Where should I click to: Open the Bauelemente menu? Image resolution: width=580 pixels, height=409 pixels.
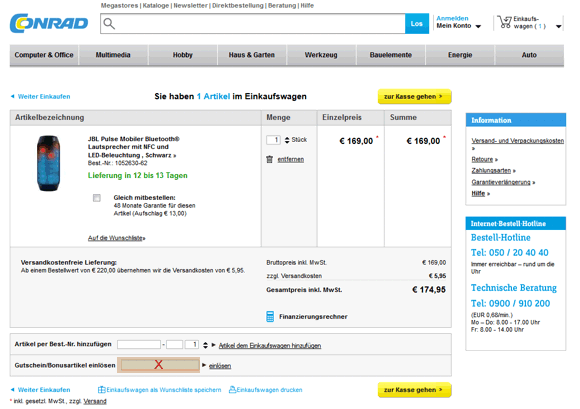(x=391, y=55)
